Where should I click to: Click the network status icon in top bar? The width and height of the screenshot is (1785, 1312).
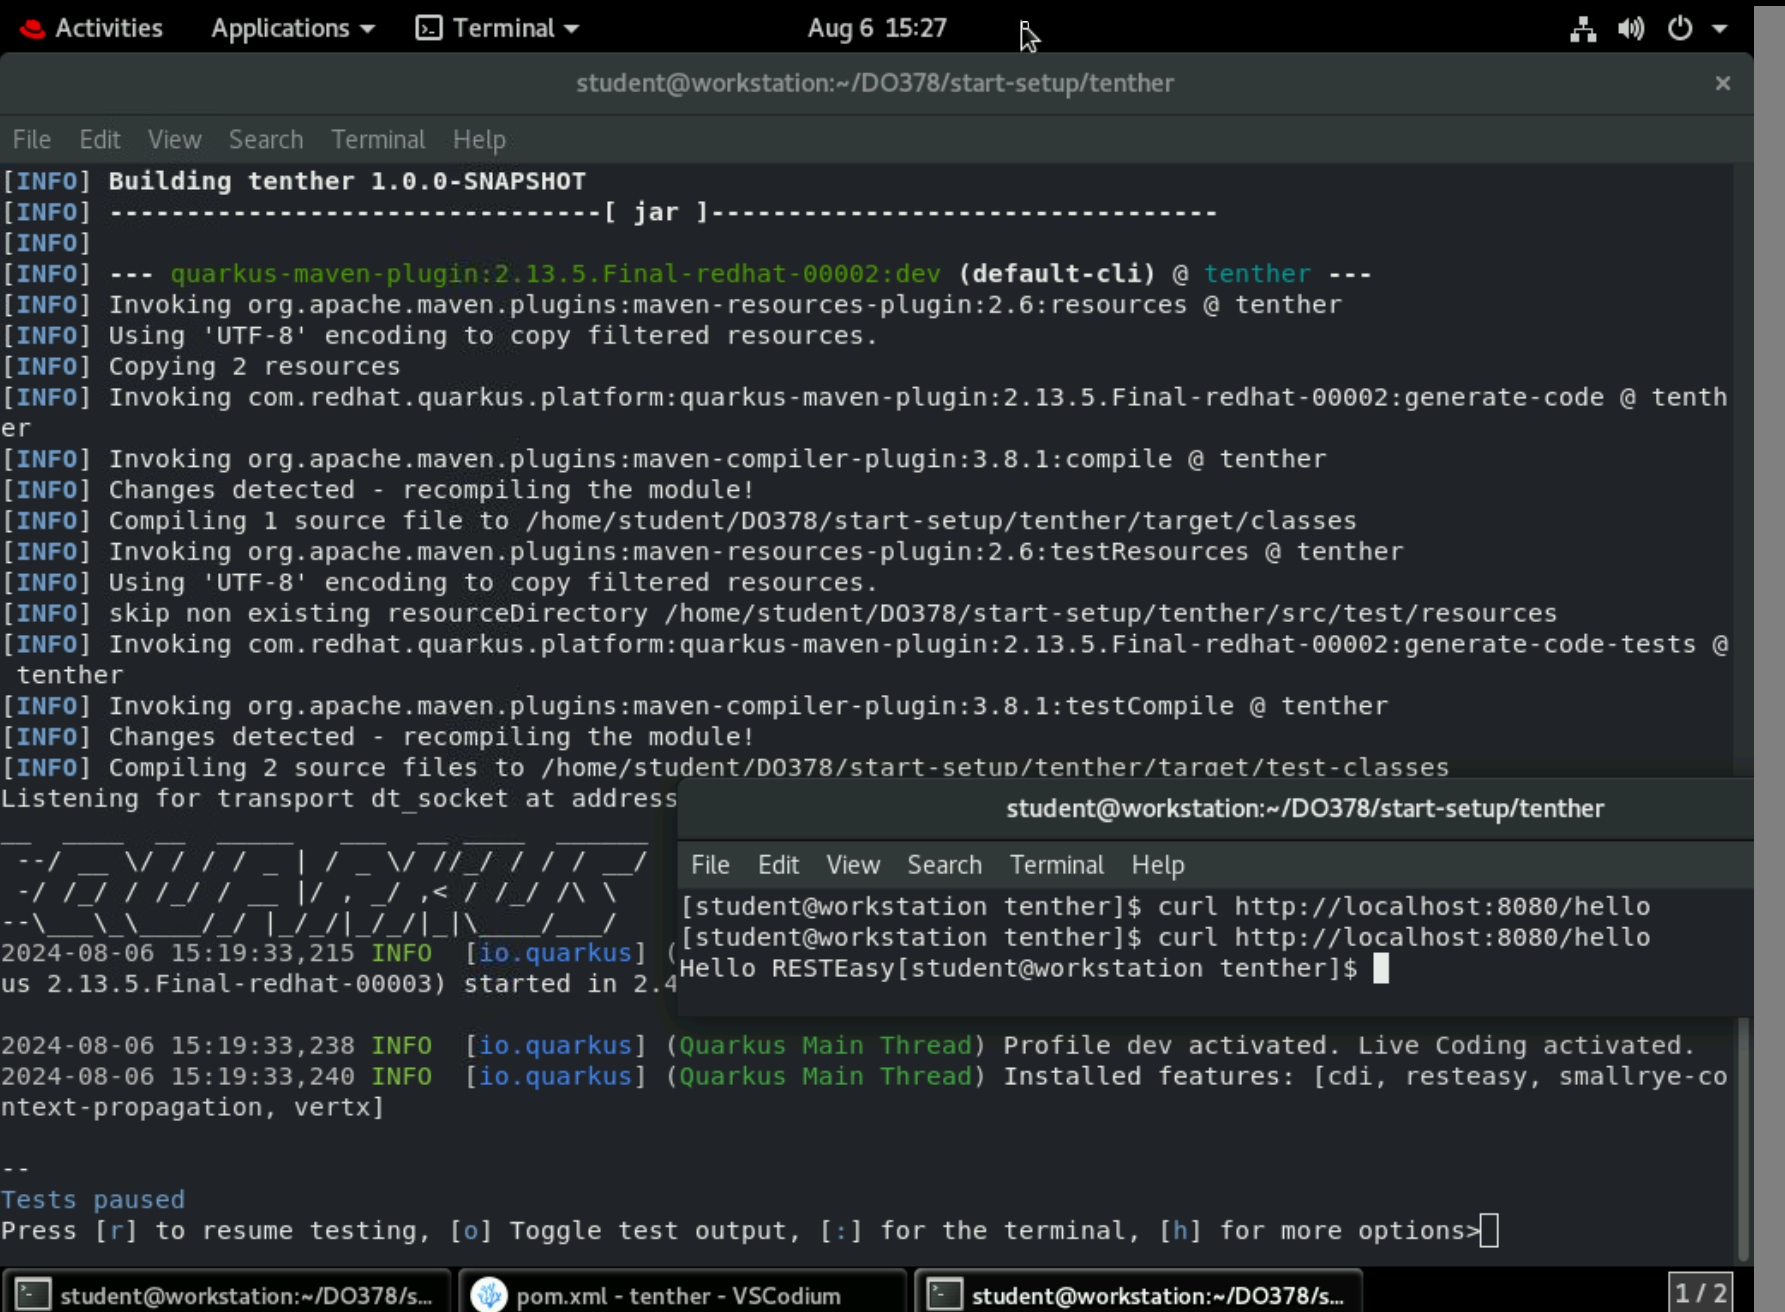(x=1582, y=29)
